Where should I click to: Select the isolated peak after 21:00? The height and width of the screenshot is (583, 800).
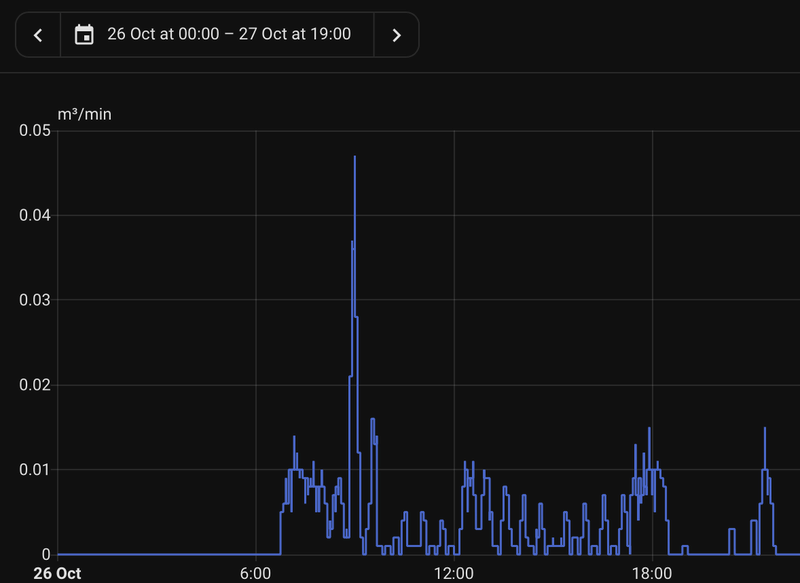[x=765, y=428]
